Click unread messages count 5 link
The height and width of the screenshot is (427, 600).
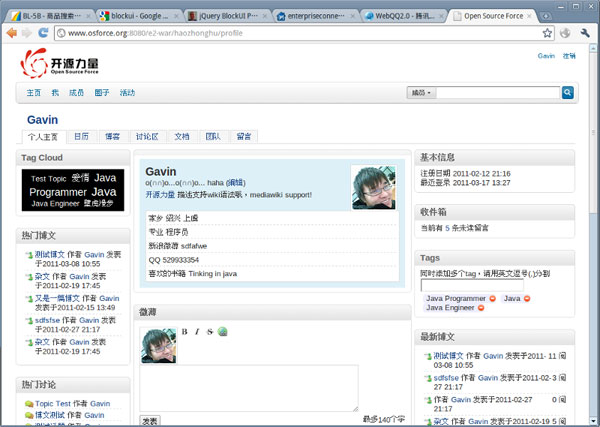(447, 228)
